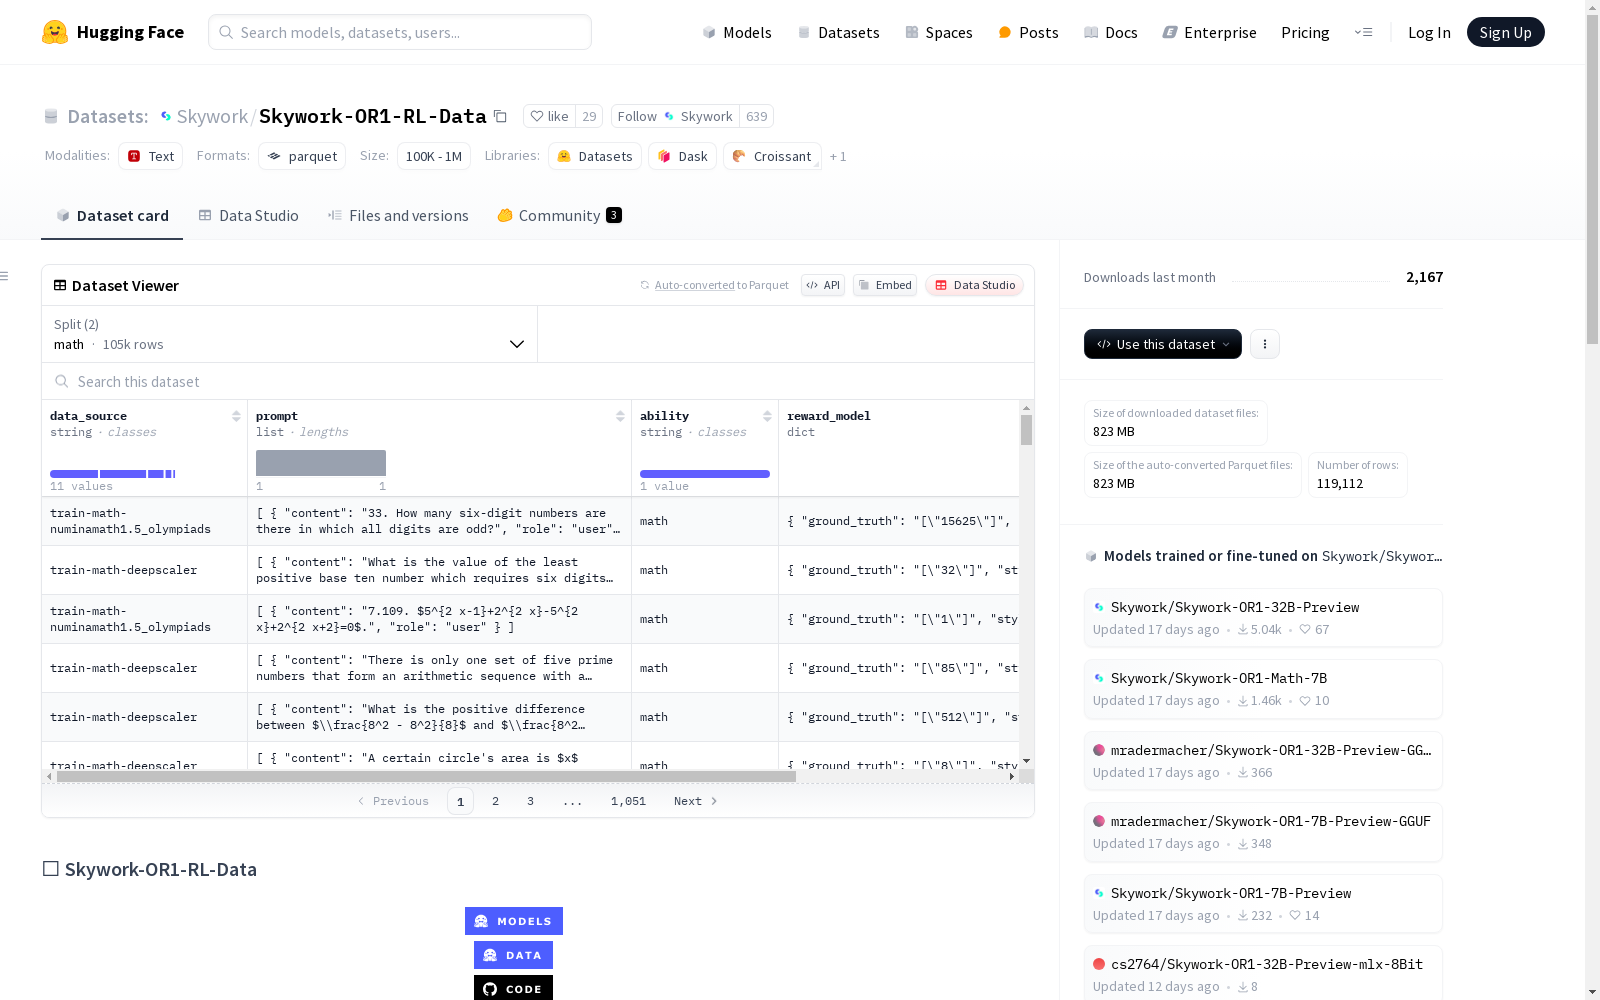Open the Skywork organization breadcrumb link
This screenshot has width=1600, height=1000.
coord(212,116)
